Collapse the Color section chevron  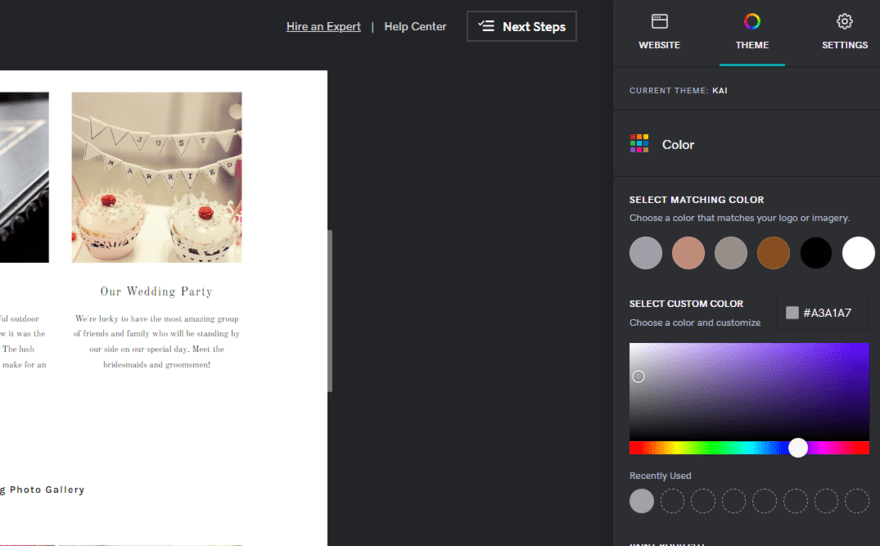(859, 144)
